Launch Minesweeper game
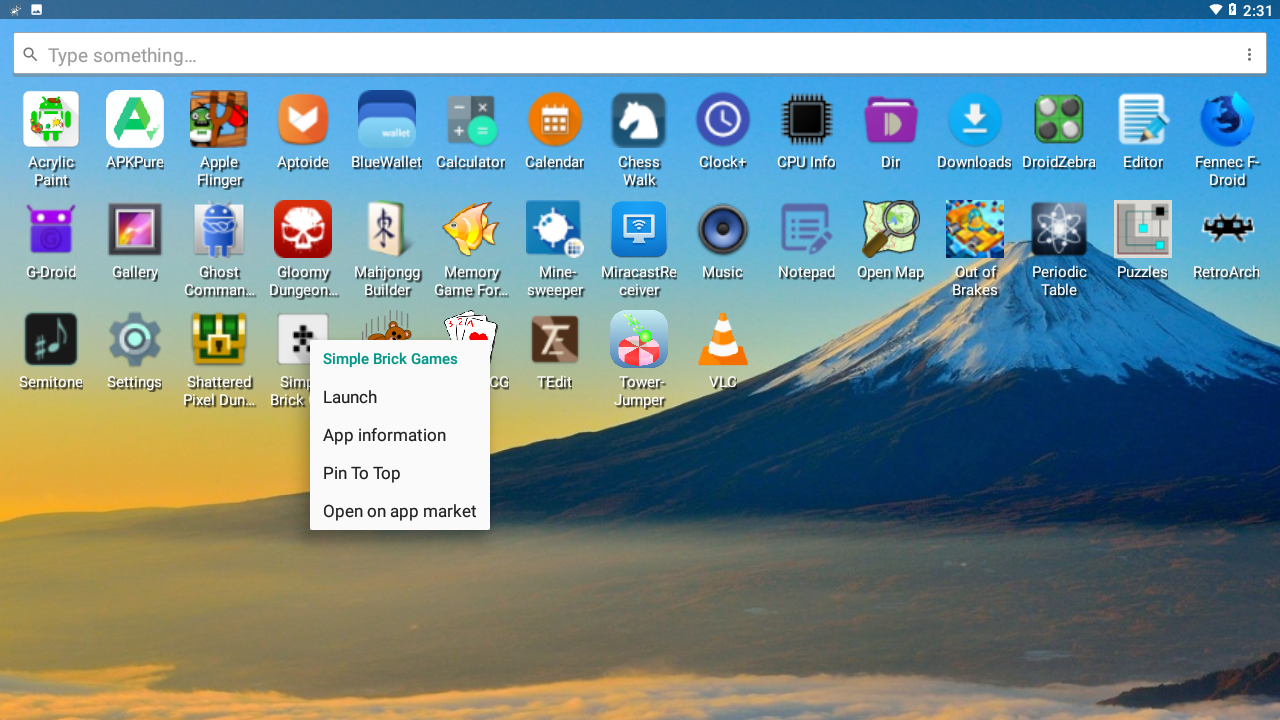This screenshot has width=1280, height=720. click(555, 230)
